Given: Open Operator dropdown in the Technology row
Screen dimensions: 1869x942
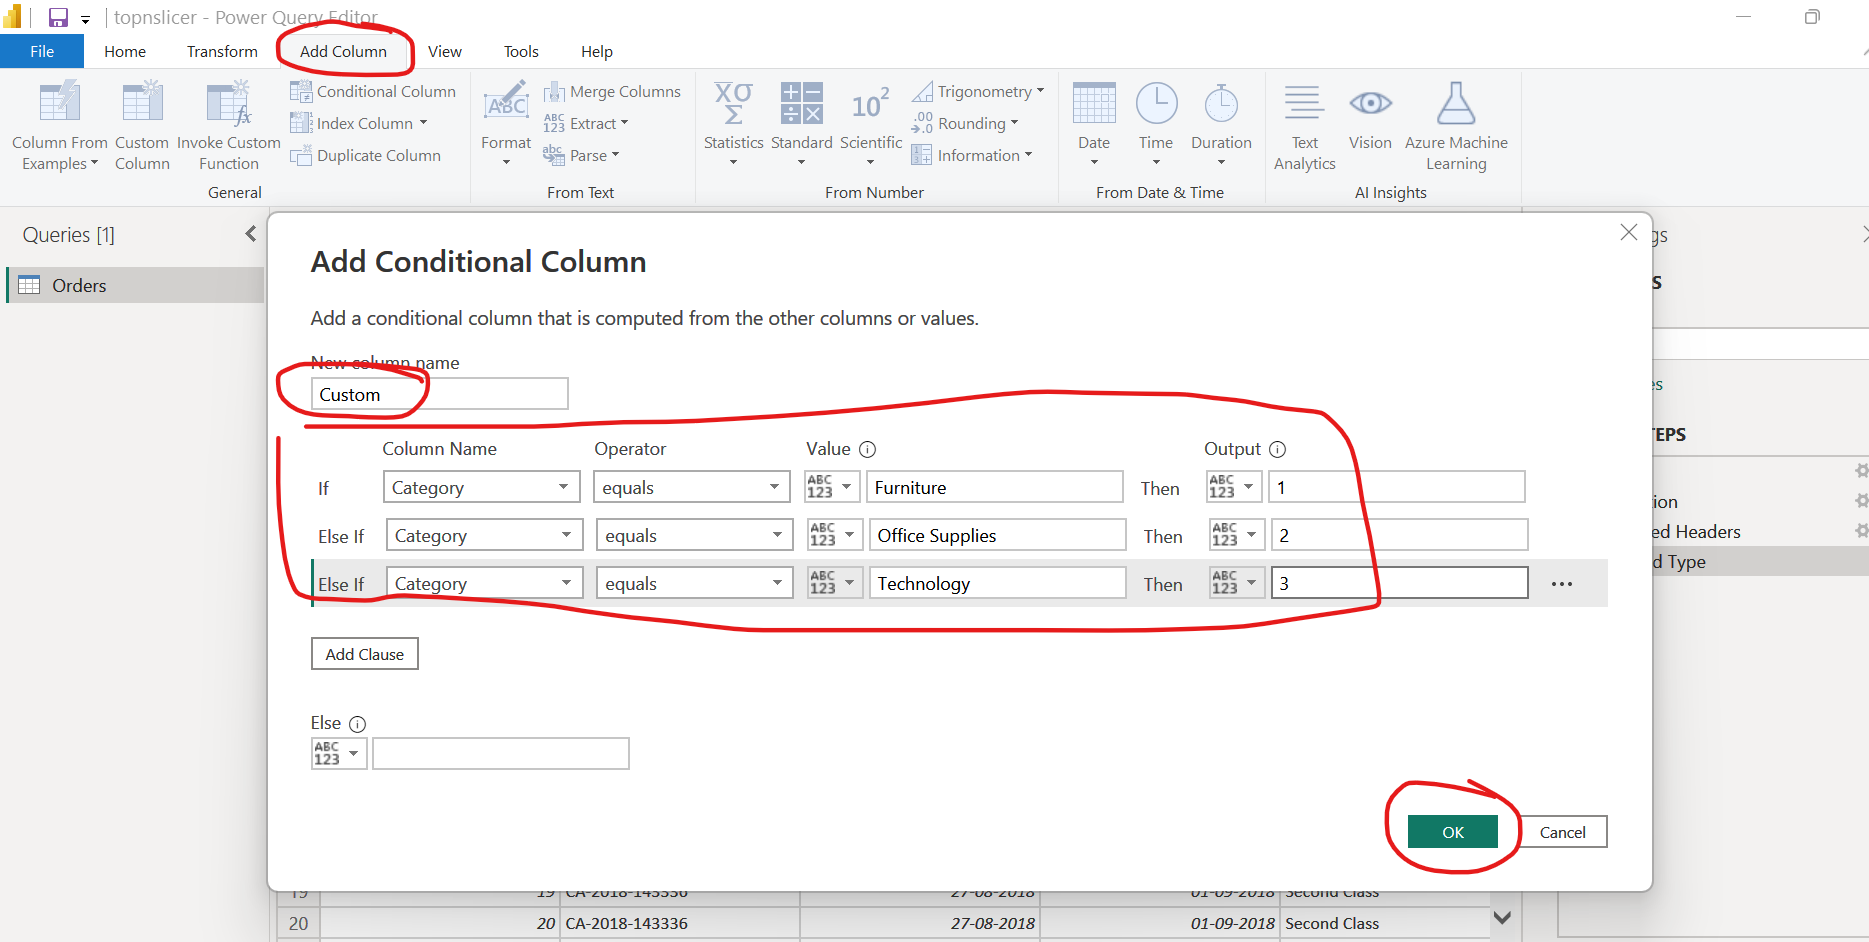Looking at the screenshot, I should tap(694, 583).
